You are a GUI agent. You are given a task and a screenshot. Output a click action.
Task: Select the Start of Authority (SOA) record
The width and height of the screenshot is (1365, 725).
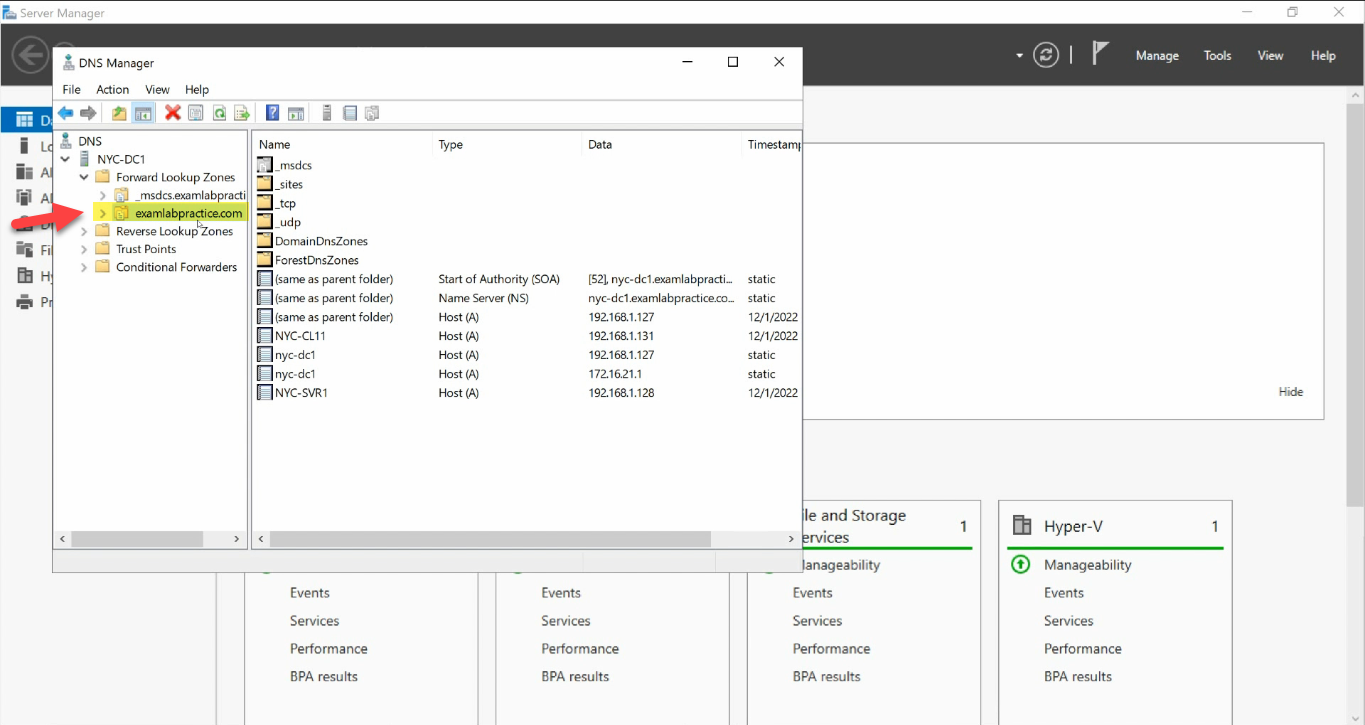[527, 279]
